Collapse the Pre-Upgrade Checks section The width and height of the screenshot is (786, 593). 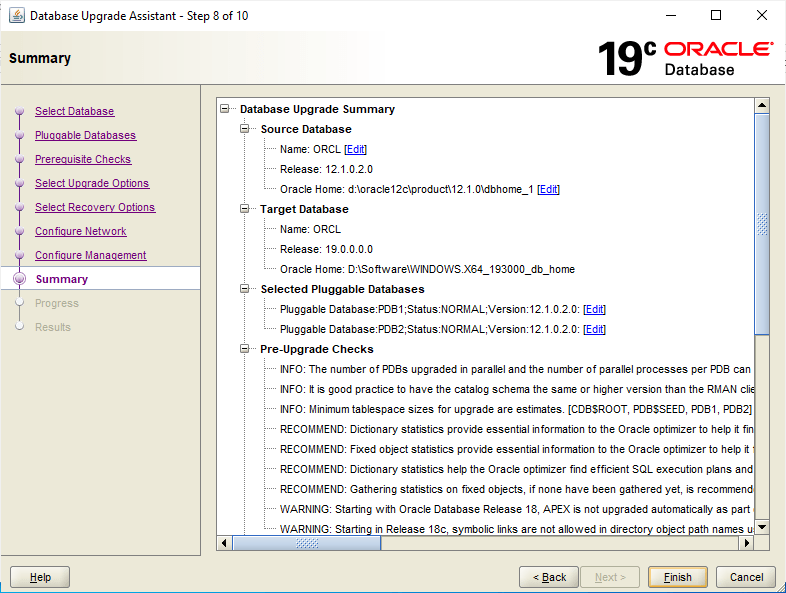[245, 349]
